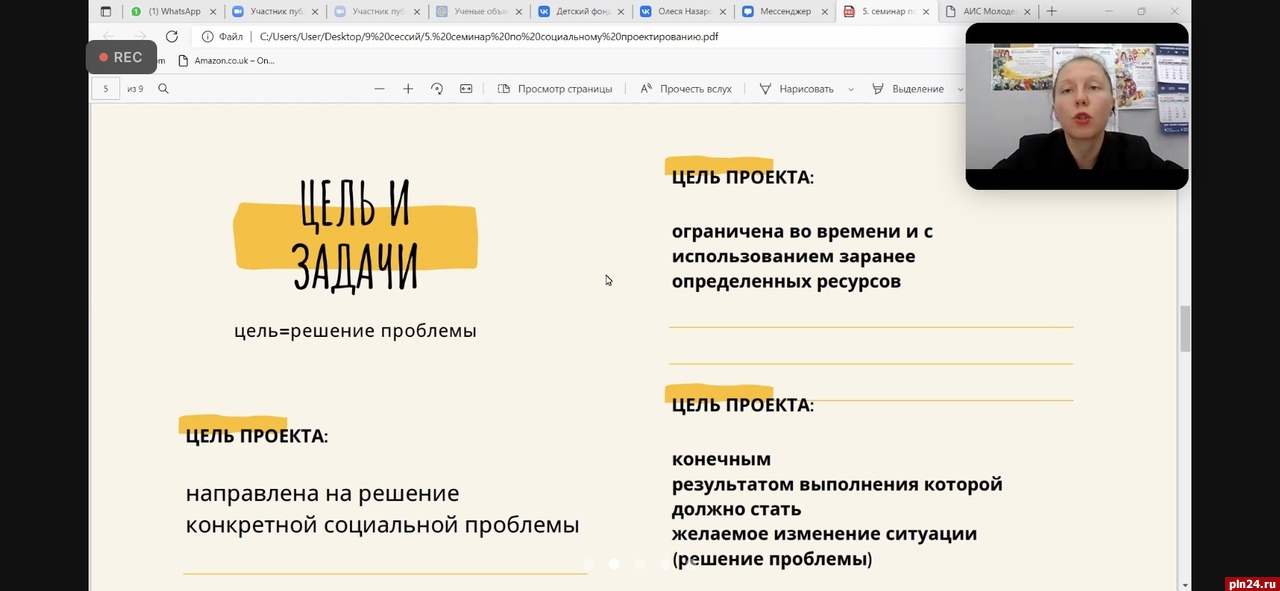Image resolution: width=1280 pixels, height=591 pixels.
Task: Click the fit-to-width icon
Action: tap(466, 89)
